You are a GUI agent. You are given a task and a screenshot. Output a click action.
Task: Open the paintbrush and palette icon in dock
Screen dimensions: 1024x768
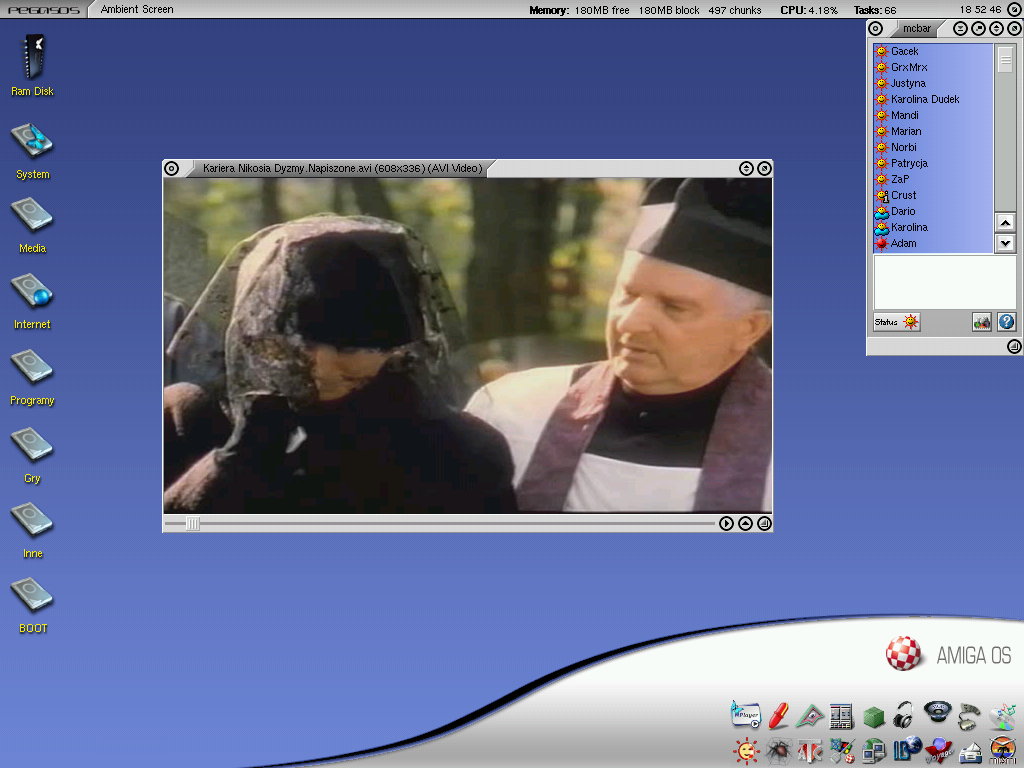pyautogui.click(x=842, y=751)
